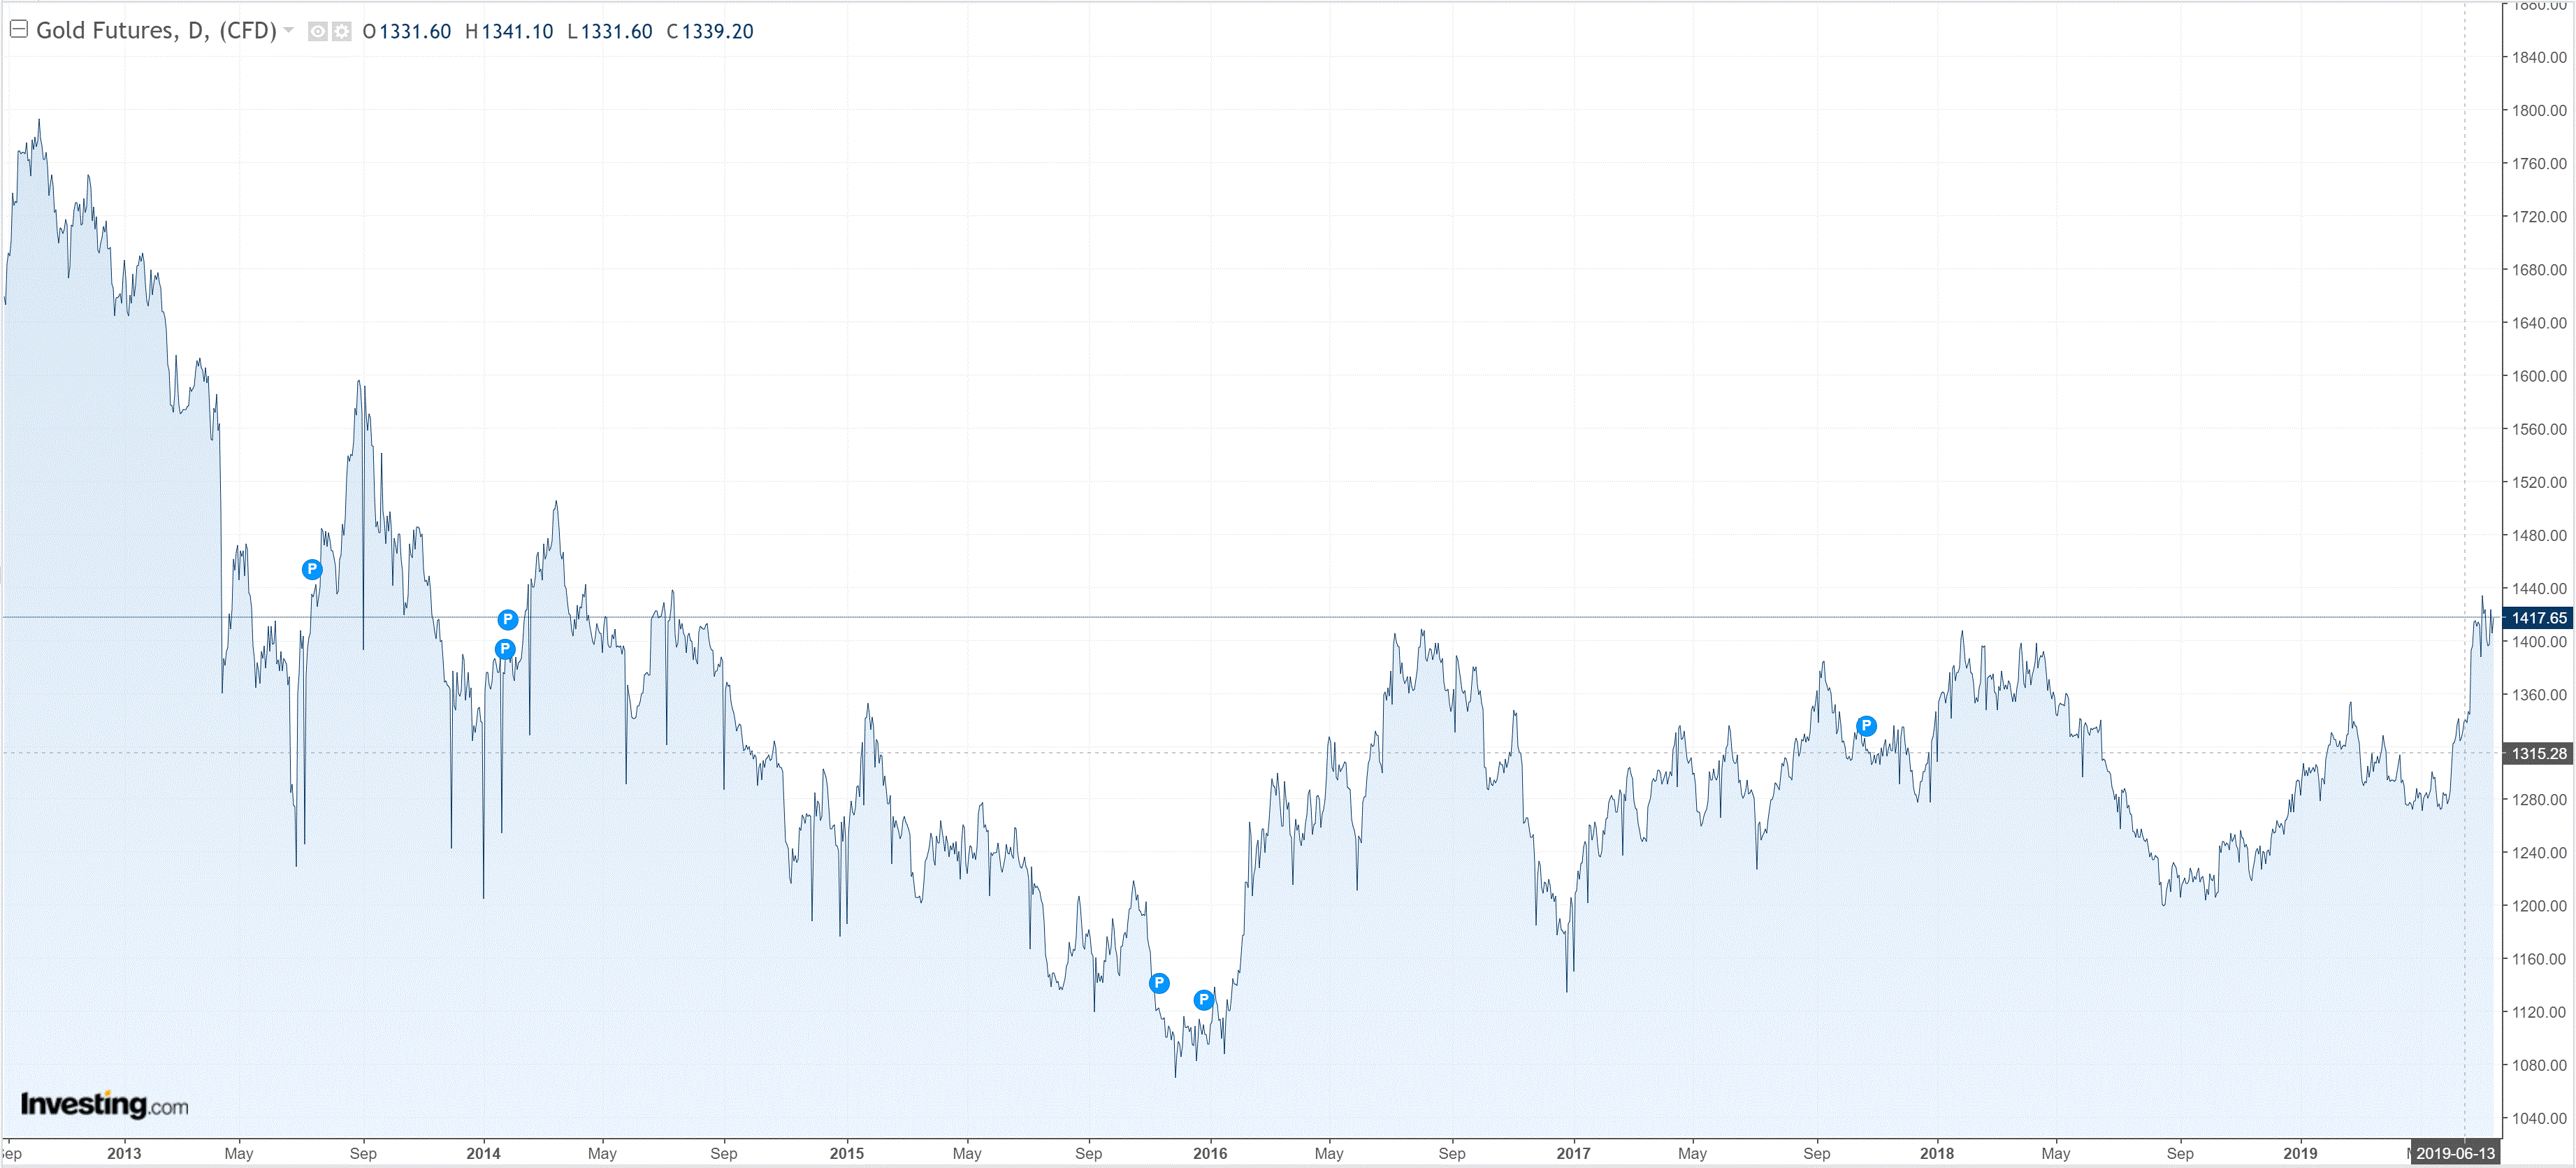Click the P marker nearest 2016 label
This screenshot has height=1168, width=2576.
click(x=1204, y=1000)
